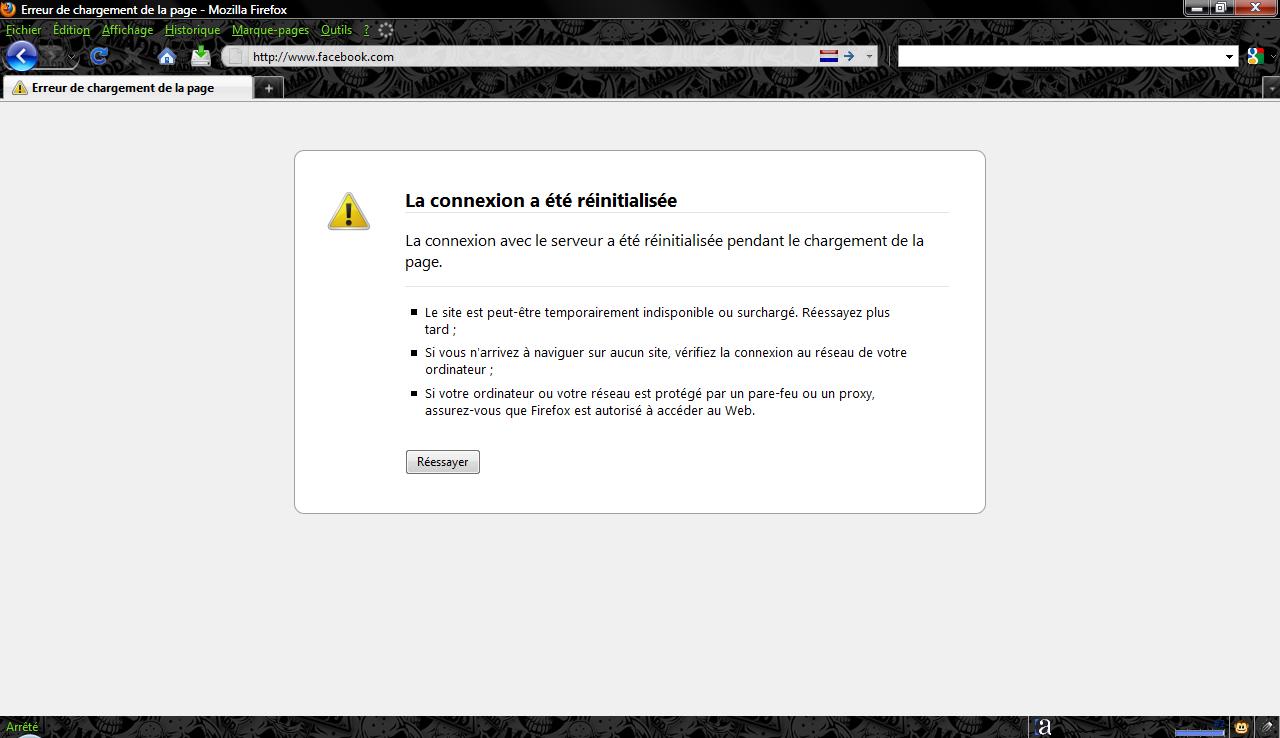This screenshot has width=1280, height=738.
Task: Click the blue Go arrow in address bar
Action: click(849, 56)
